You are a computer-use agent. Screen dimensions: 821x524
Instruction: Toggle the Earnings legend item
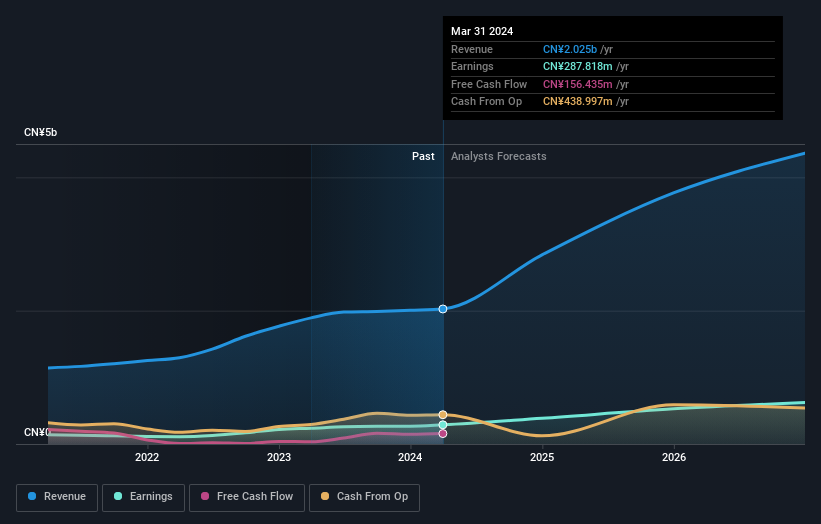142,497
